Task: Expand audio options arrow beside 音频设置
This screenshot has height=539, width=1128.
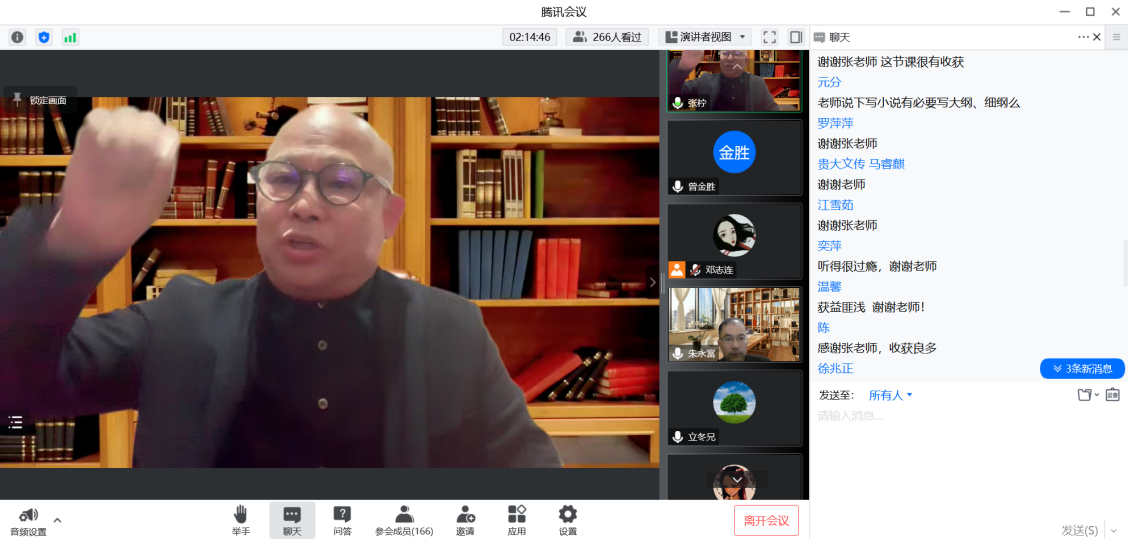Action: point(57,520)
